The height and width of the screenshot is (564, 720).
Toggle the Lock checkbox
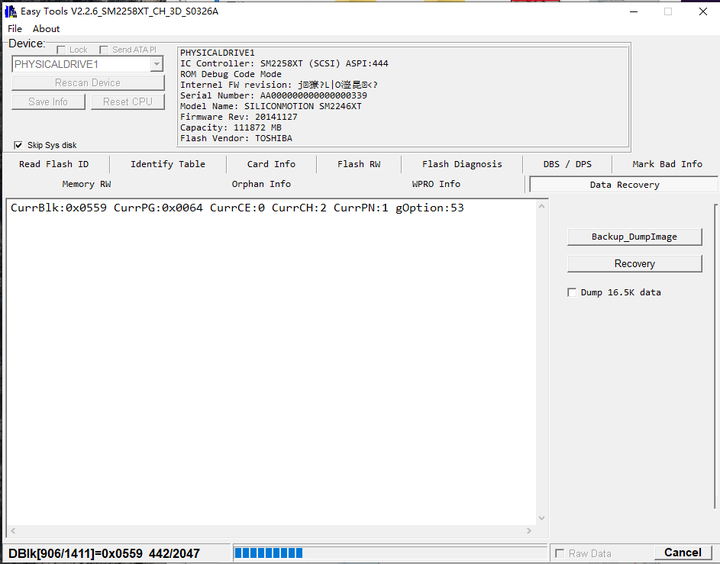[x=61, y=50]
